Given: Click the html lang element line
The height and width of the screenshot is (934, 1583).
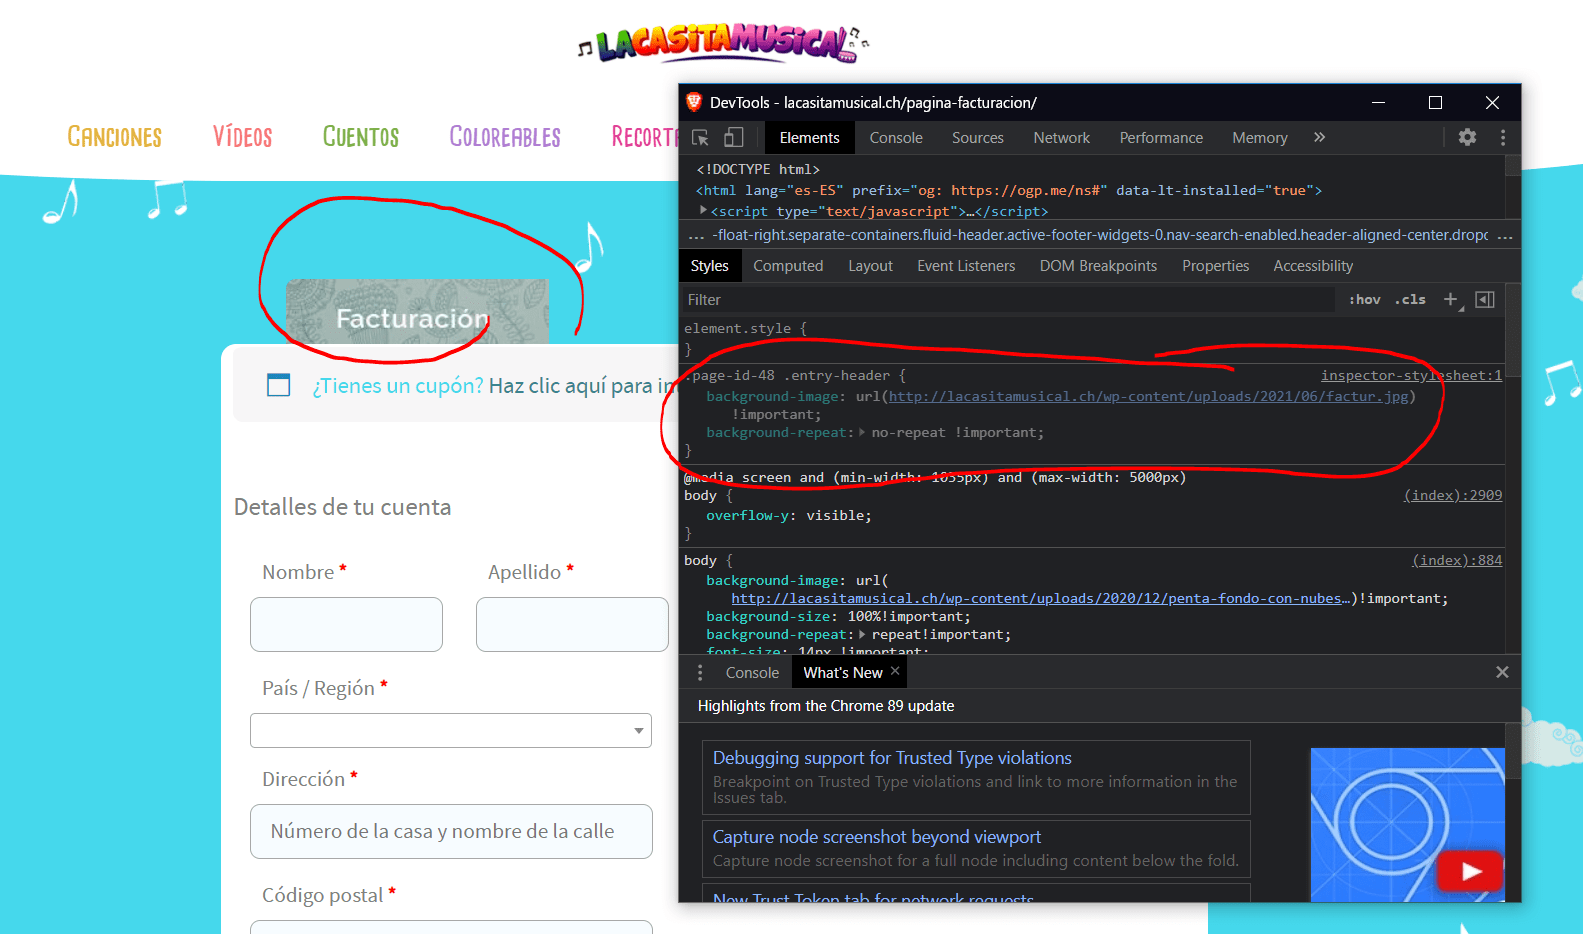Looking at the screenshot, I should tap(1009, 190).
